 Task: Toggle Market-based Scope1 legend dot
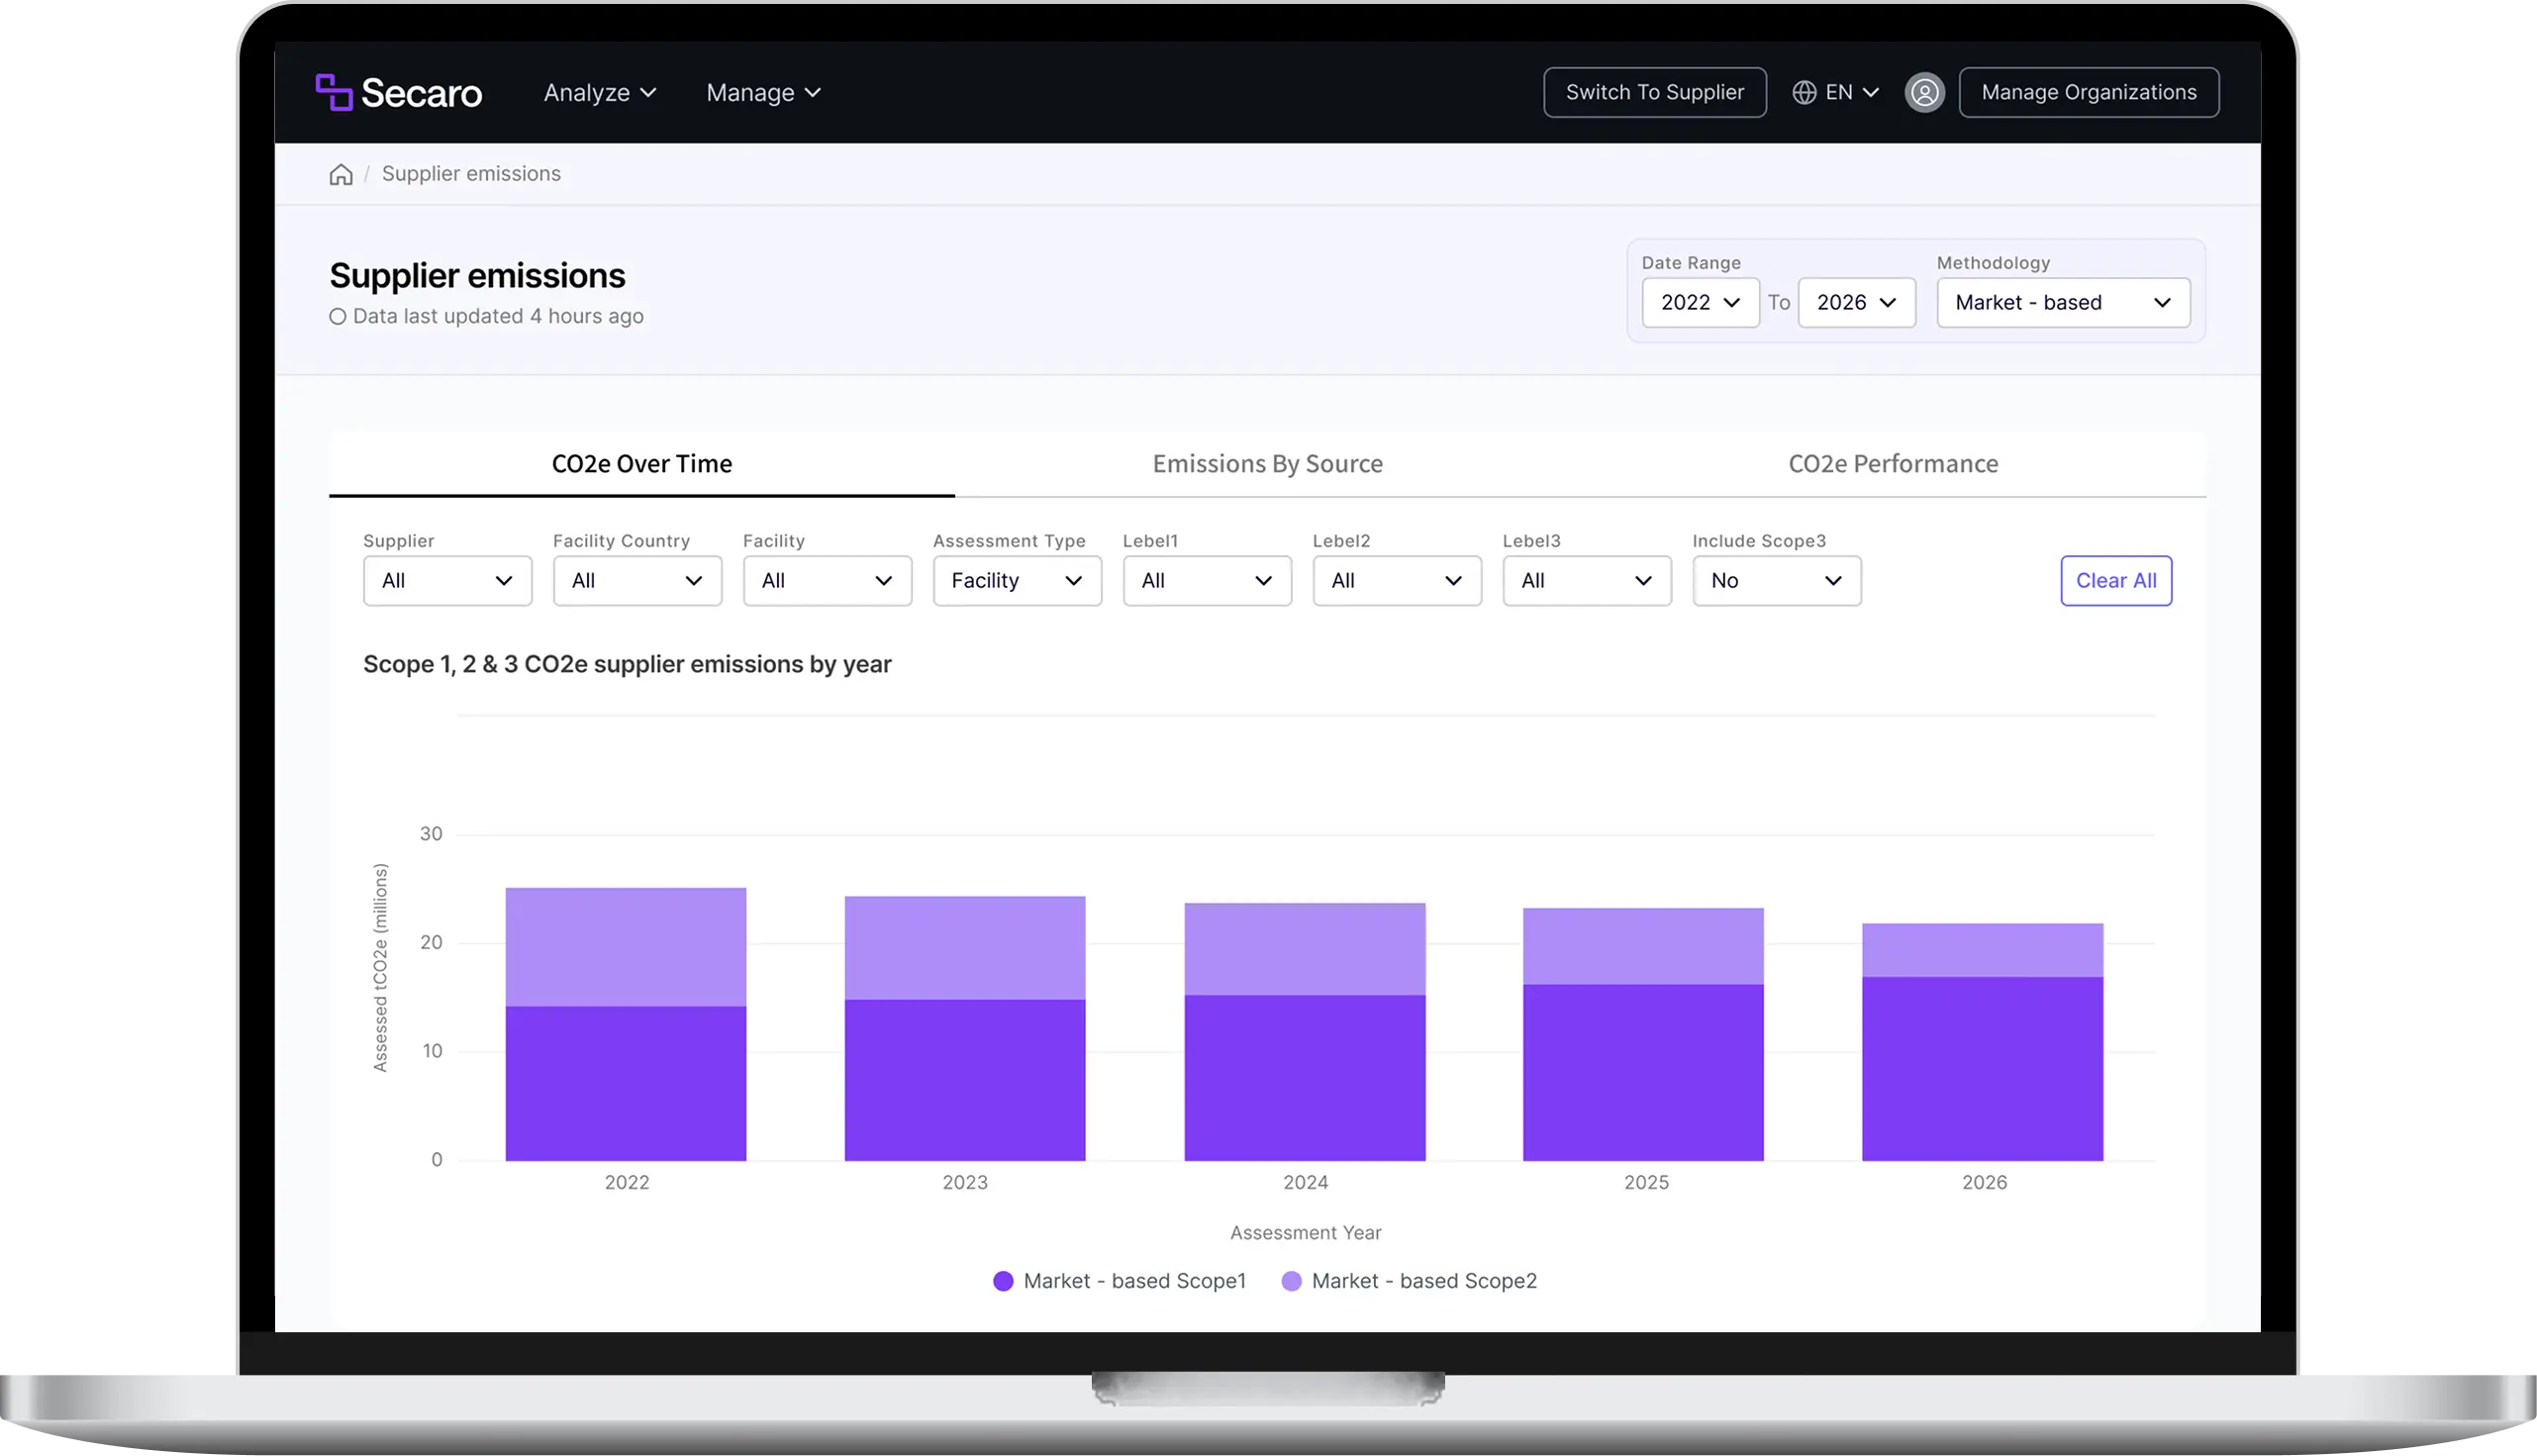coord(1003,1281)
